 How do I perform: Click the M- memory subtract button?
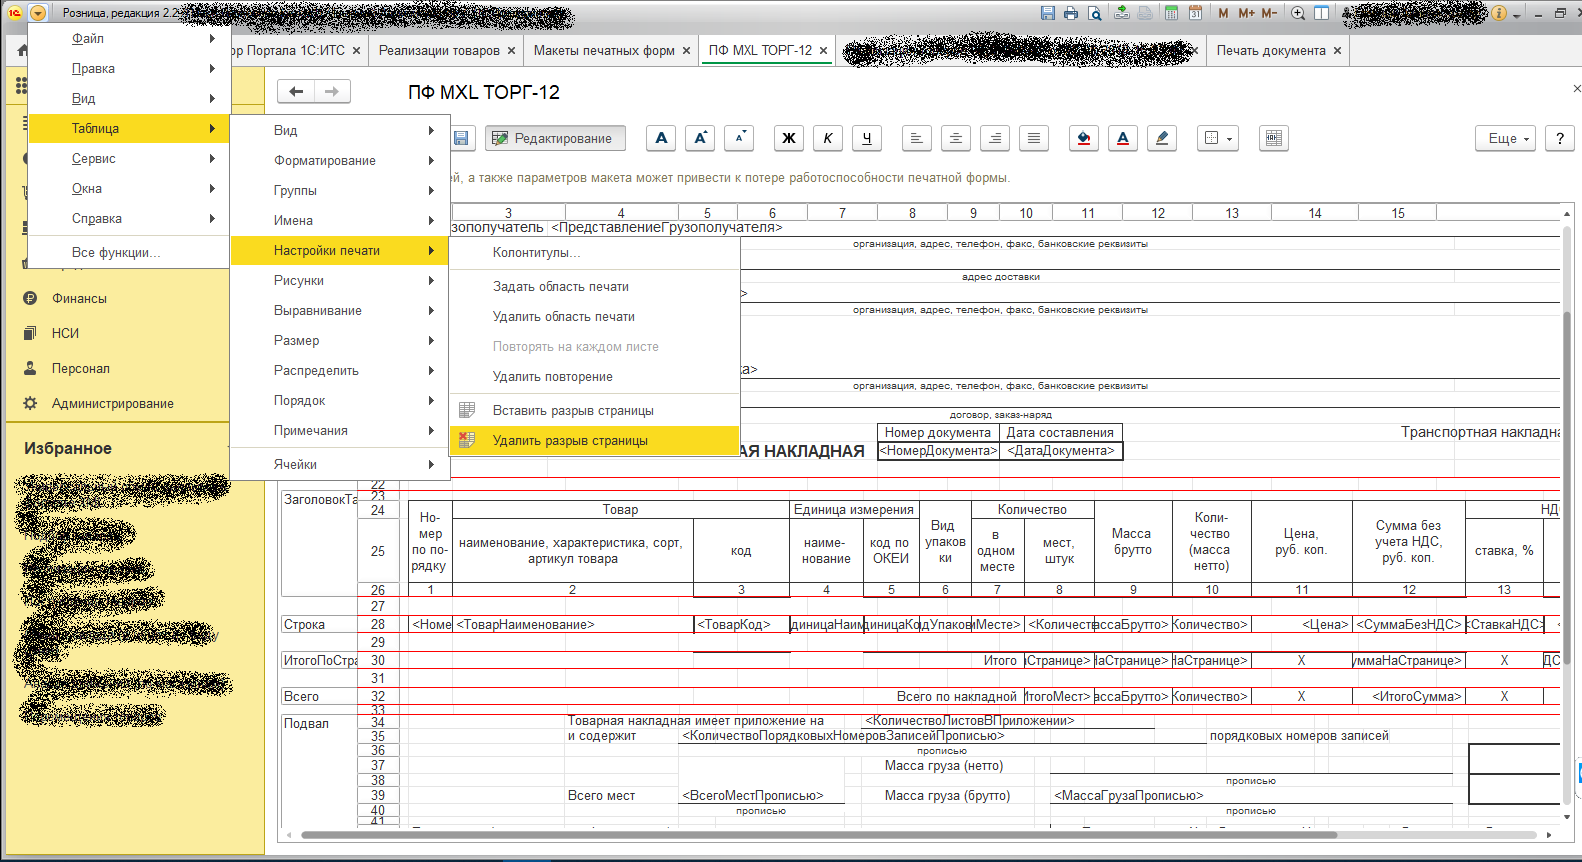(1269, 13)
